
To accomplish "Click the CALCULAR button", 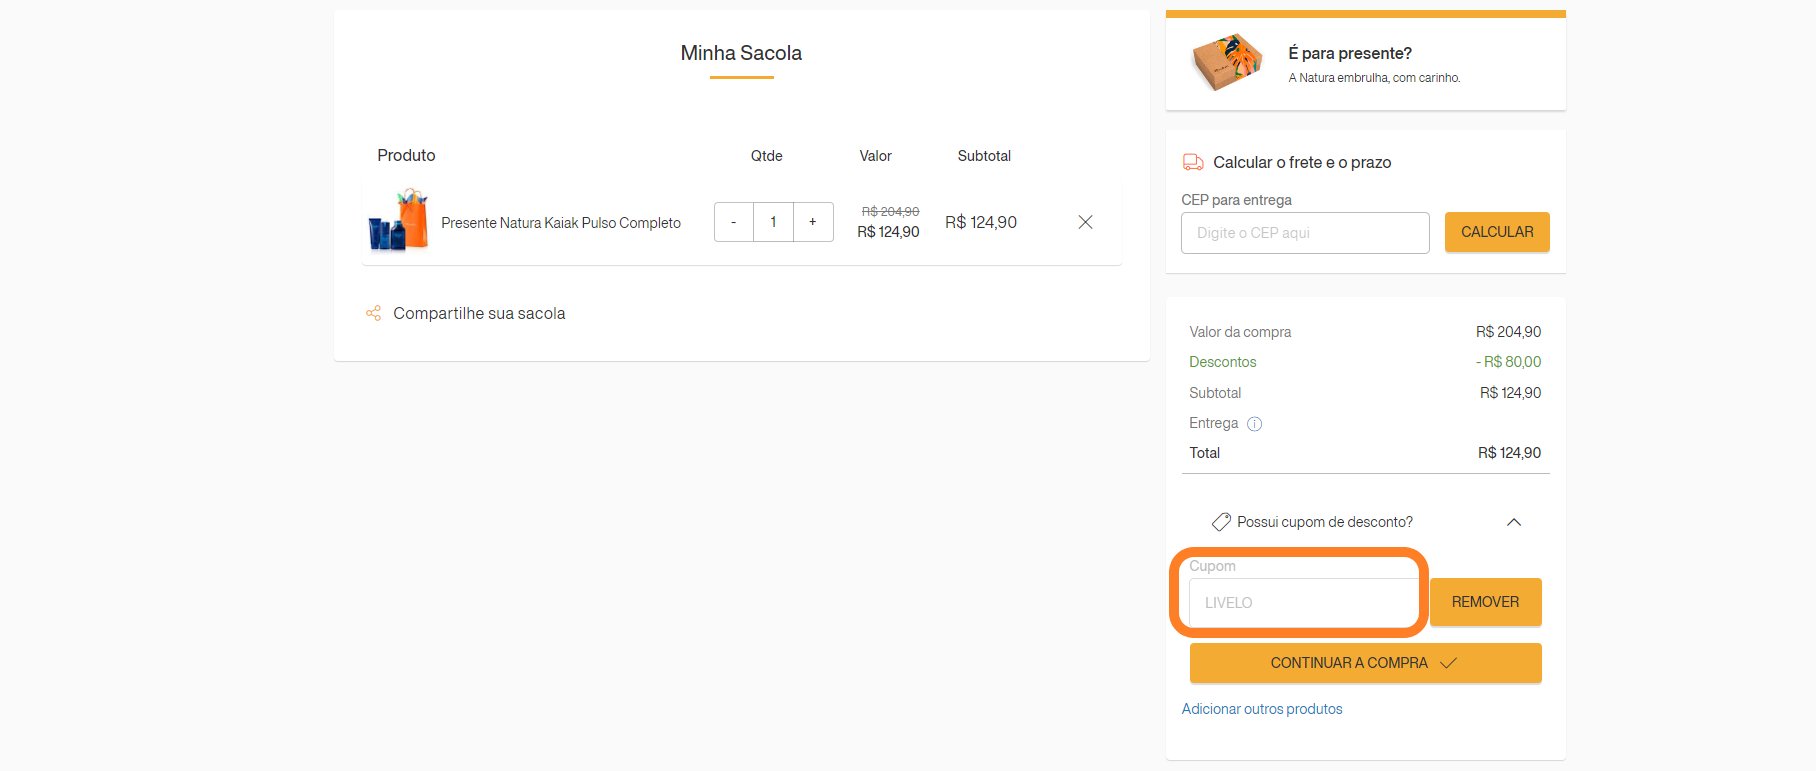I will (x=1497, y=232).
